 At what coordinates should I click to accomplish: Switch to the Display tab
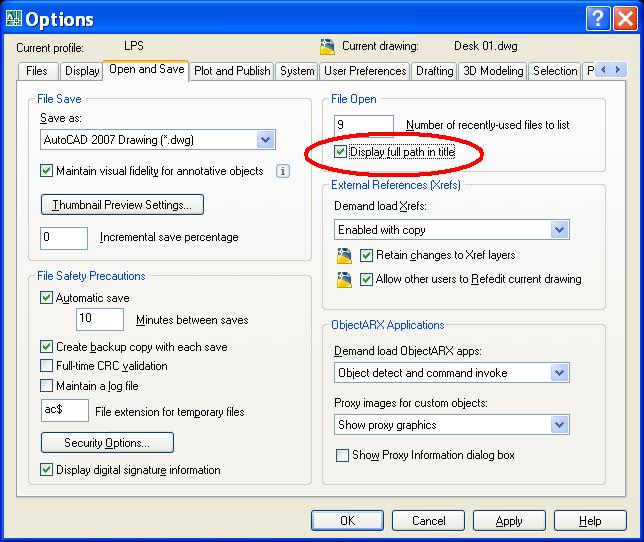click(82, 71)
